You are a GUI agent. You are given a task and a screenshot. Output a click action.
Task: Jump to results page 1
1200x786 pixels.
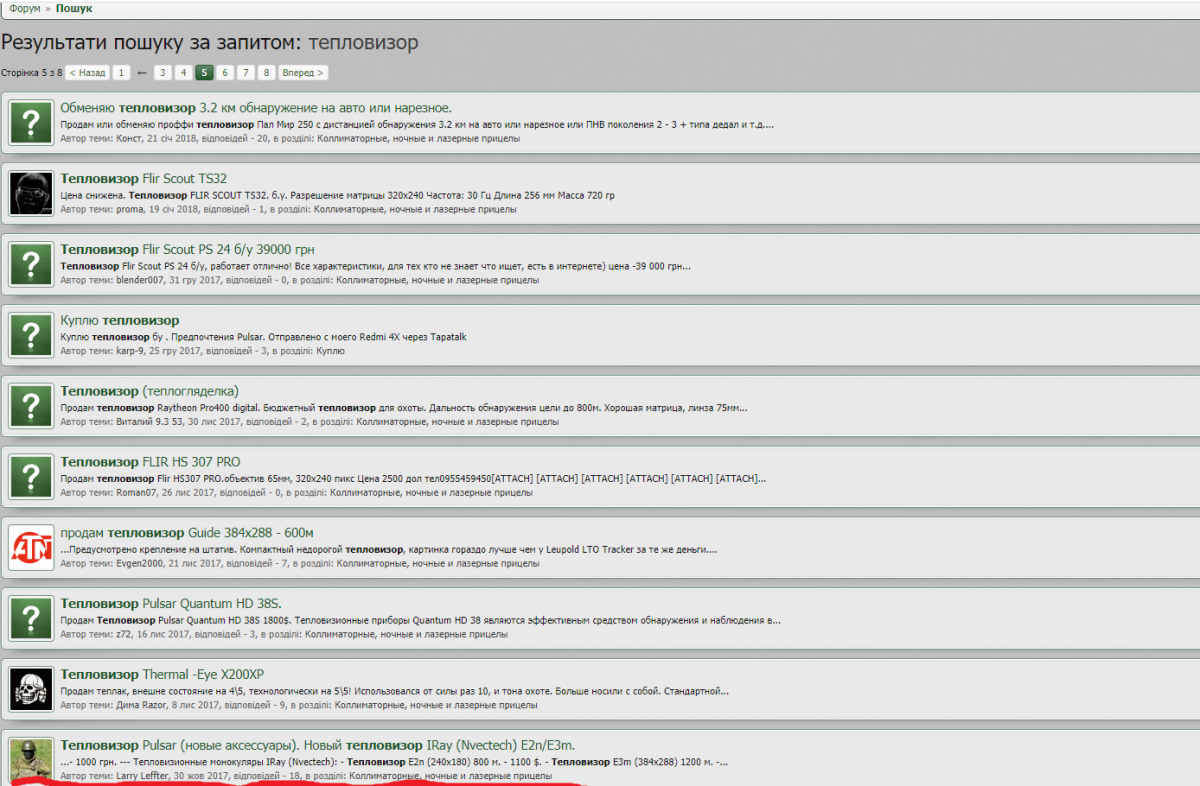121,73
